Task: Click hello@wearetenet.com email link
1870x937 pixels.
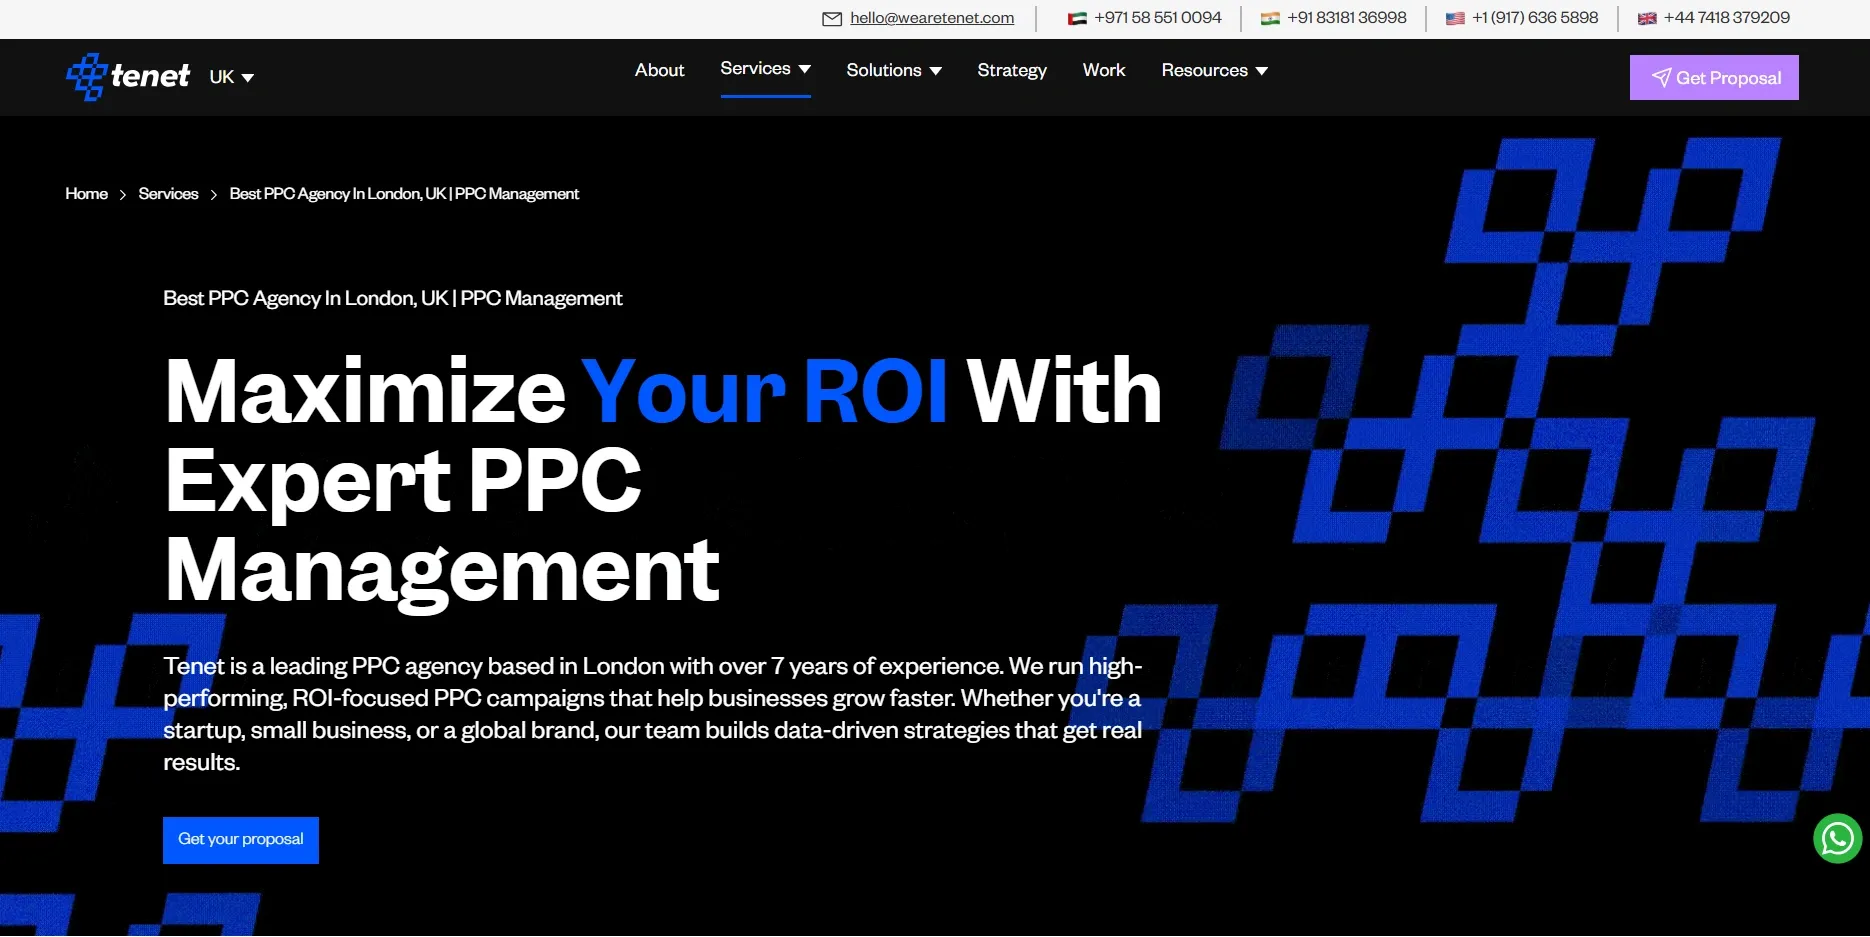Action: [x=931, y=18]
